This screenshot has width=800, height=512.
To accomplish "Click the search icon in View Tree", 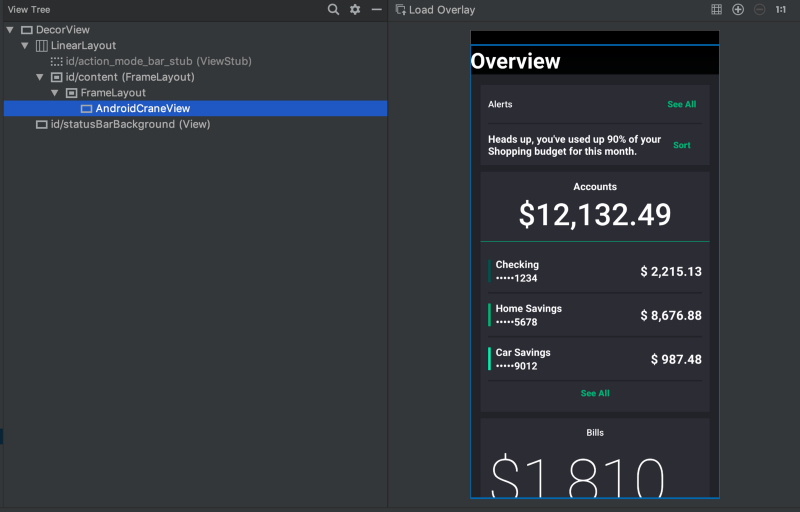I will pos(334,9).
